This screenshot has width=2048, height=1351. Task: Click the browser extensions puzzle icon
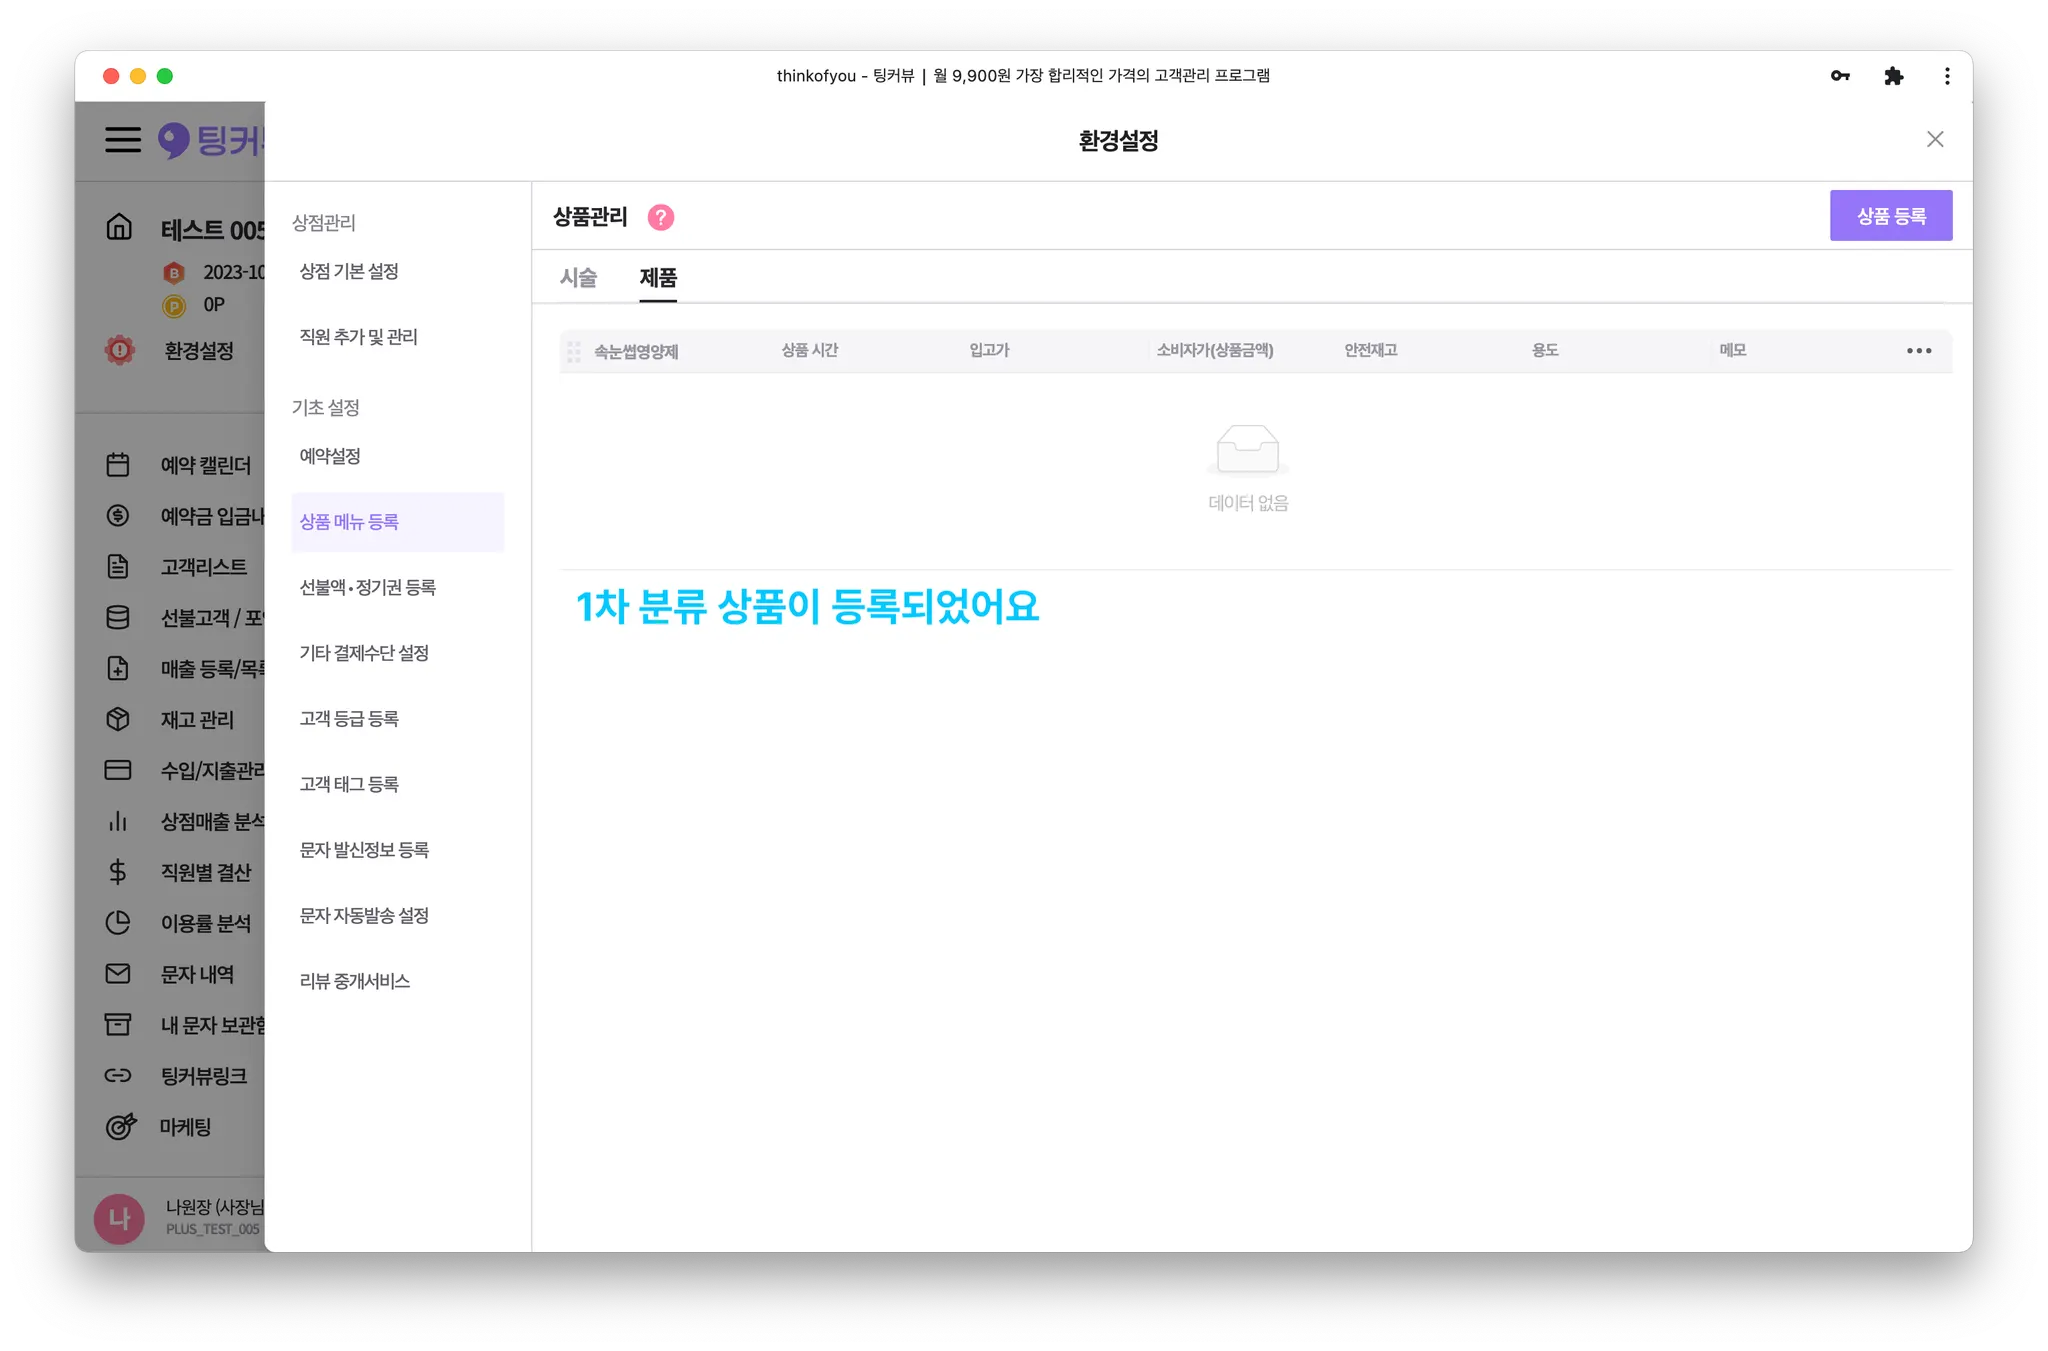click(x=1893, y=76)
